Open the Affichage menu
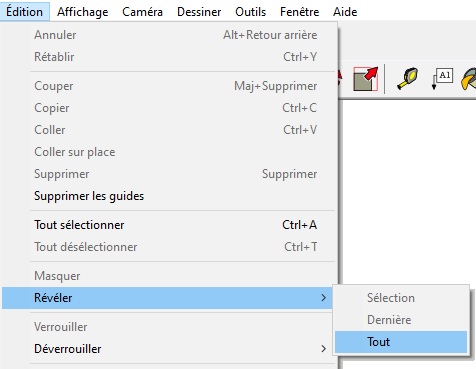 (82, 12)
